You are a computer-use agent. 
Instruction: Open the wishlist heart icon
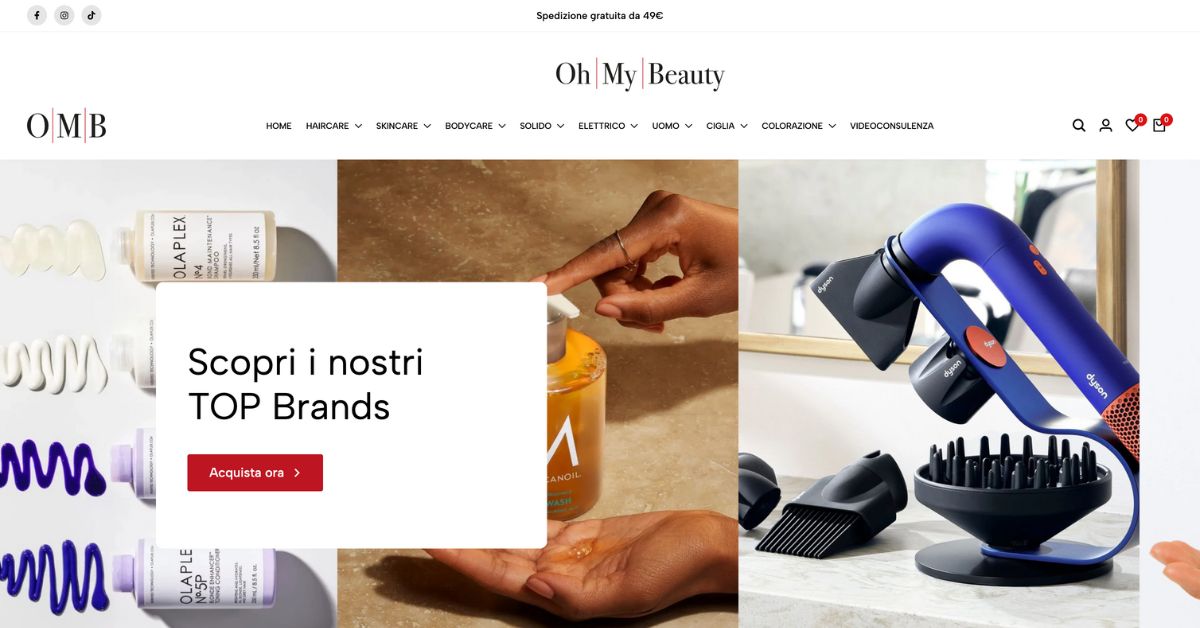pyautogui.click(x=1134, y=124)
